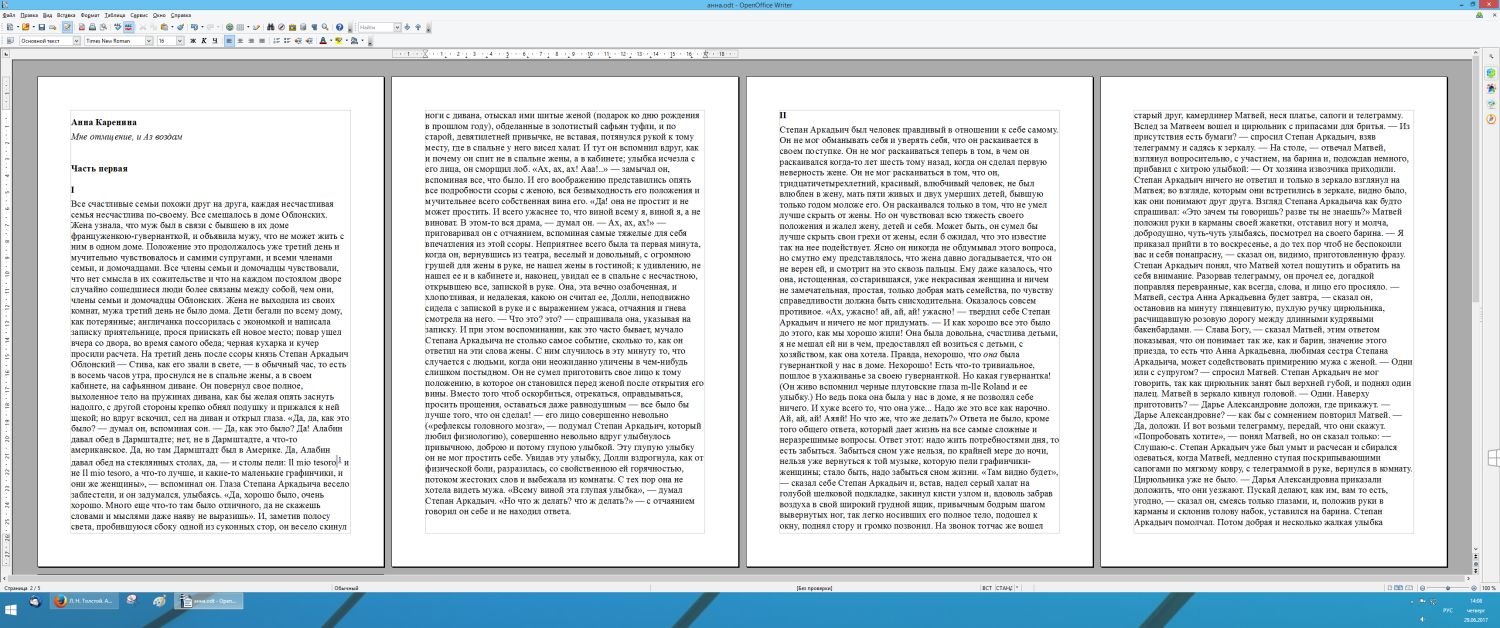Select Justified paragraph alignment
Image resolution: width=1500 pixels, height=628 pixels.
click(262, 41)
